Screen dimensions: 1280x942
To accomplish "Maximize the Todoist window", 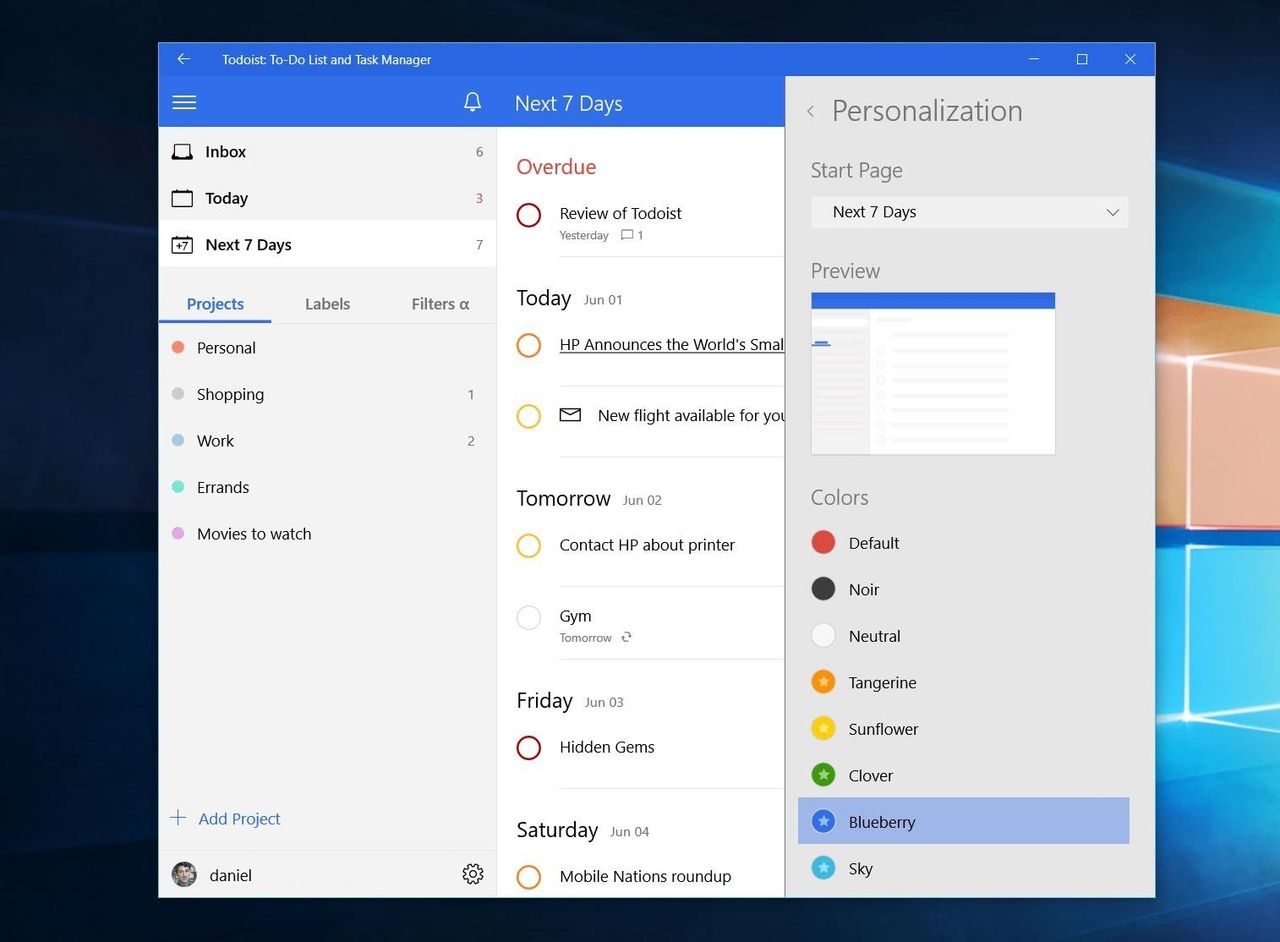I will 1082,59.
